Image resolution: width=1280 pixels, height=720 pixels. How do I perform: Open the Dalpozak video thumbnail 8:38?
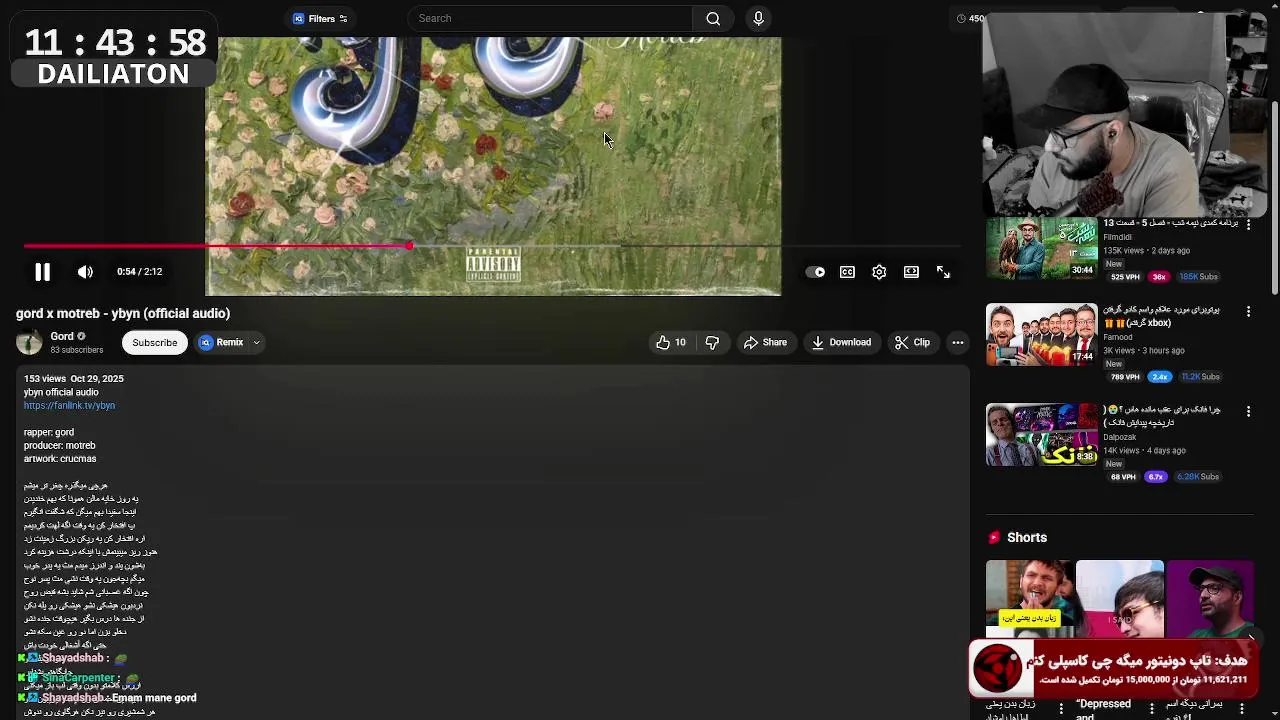pyautogui.click(x=1041, y=435)
